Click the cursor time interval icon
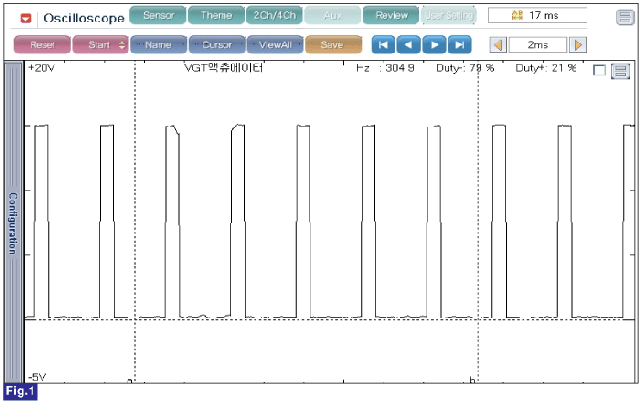Screen dimensions: 640x402 (x=517, y=16)
